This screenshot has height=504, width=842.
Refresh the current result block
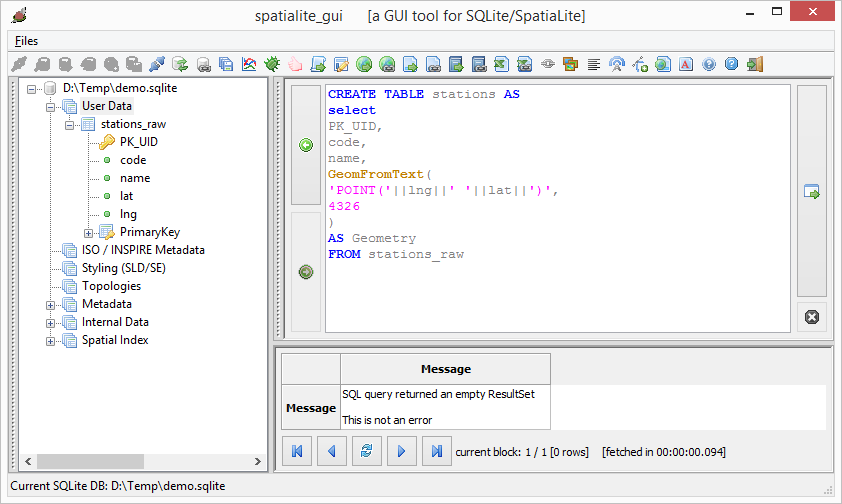(x=367, y=451)
